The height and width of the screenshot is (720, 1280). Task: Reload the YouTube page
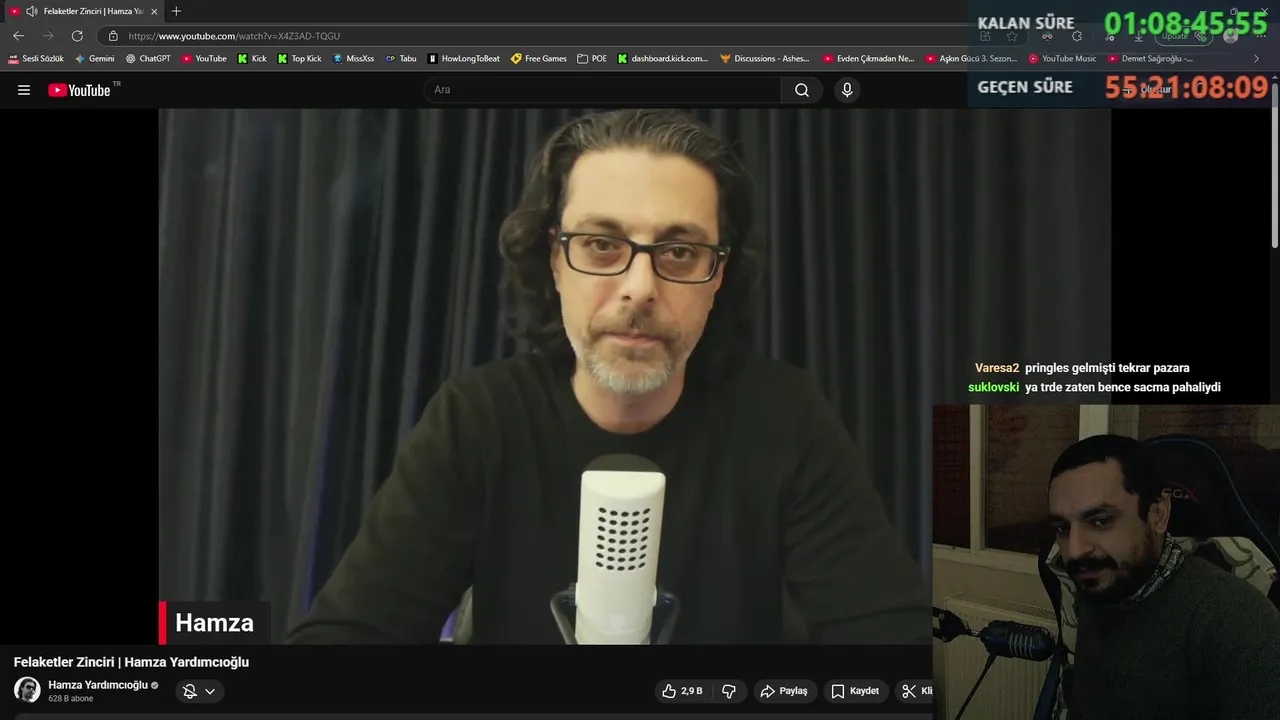77,36
